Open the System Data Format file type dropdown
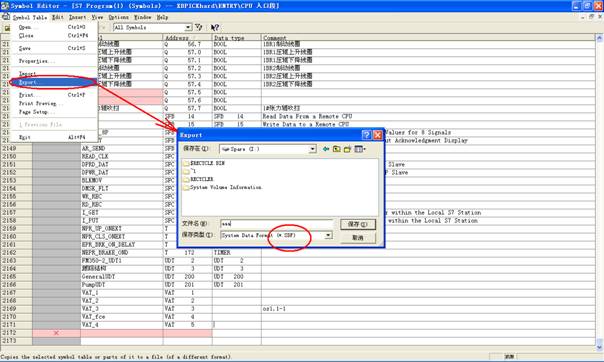 328,235
